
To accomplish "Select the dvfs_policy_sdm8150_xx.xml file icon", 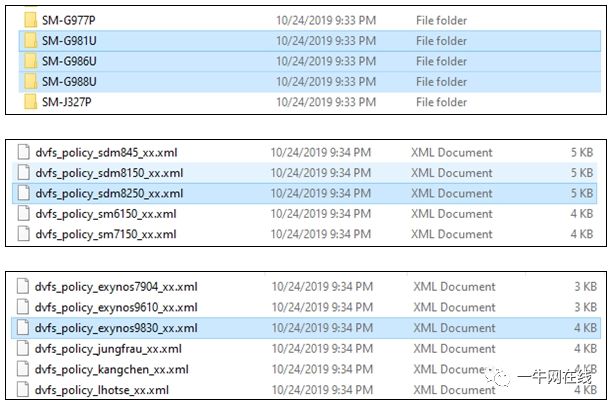I will (23, 173).
